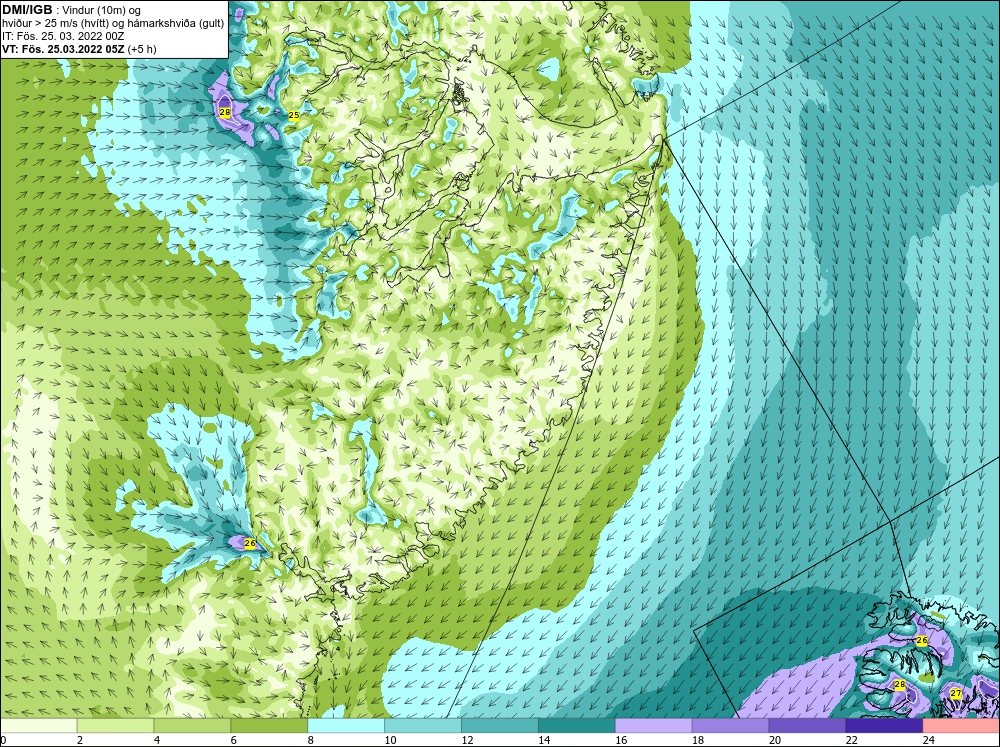The height and width of the screenshot is (747, 1000).
Task: Click the light green 2–4 m/s legend swatch
Action: (x=115, y=726)
